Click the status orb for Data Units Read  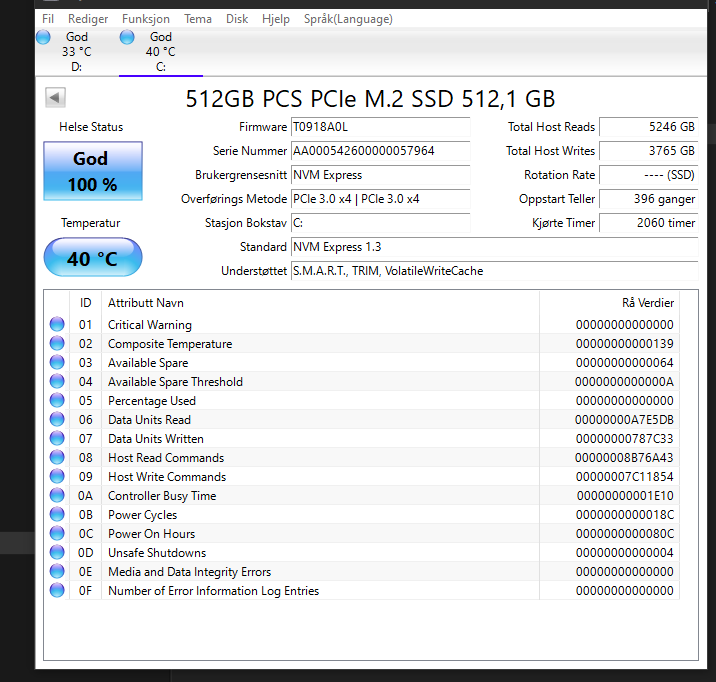tap(57, 420)
